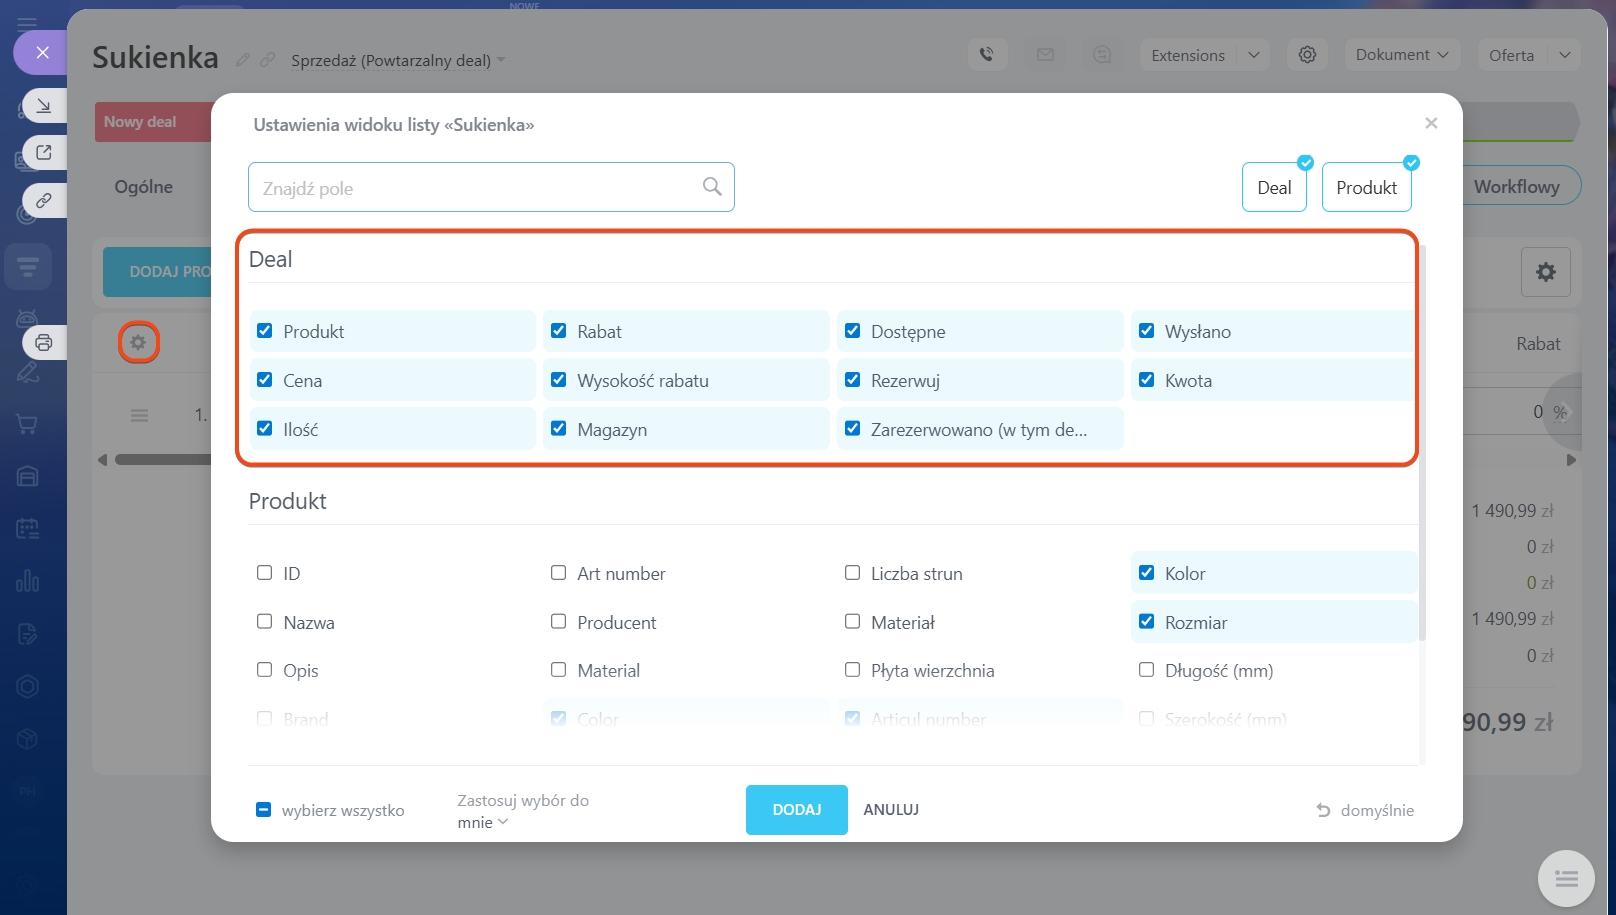This screenshot has width=1616, height=915.
Task: Click the pencil edit icon beside Sukienka
Action: click(243, 60)
